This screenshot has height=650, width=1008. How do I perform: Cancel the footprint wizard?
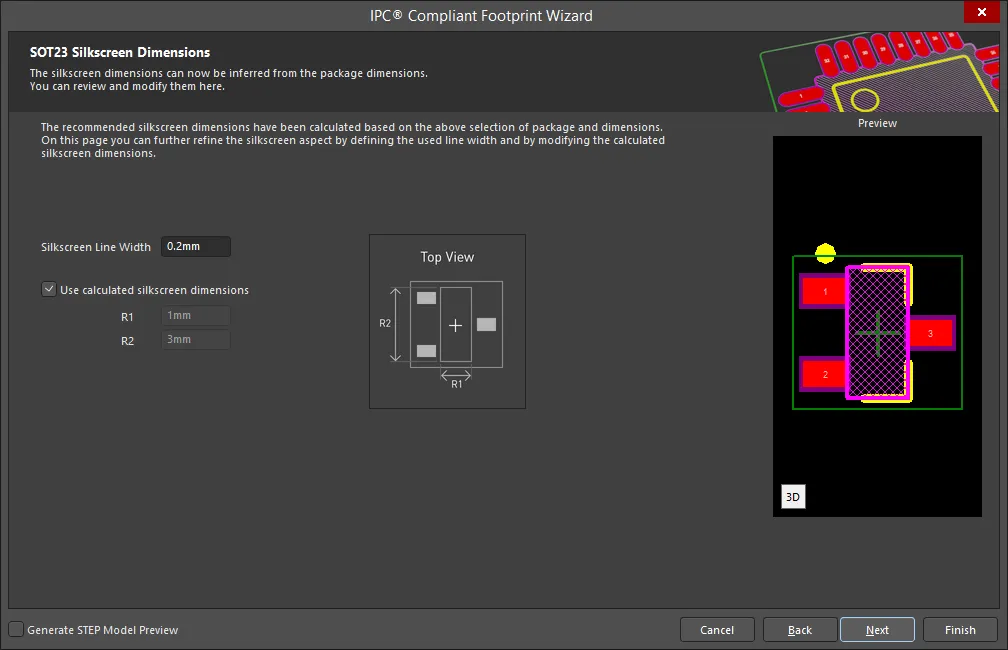click(x=717, y=629)
